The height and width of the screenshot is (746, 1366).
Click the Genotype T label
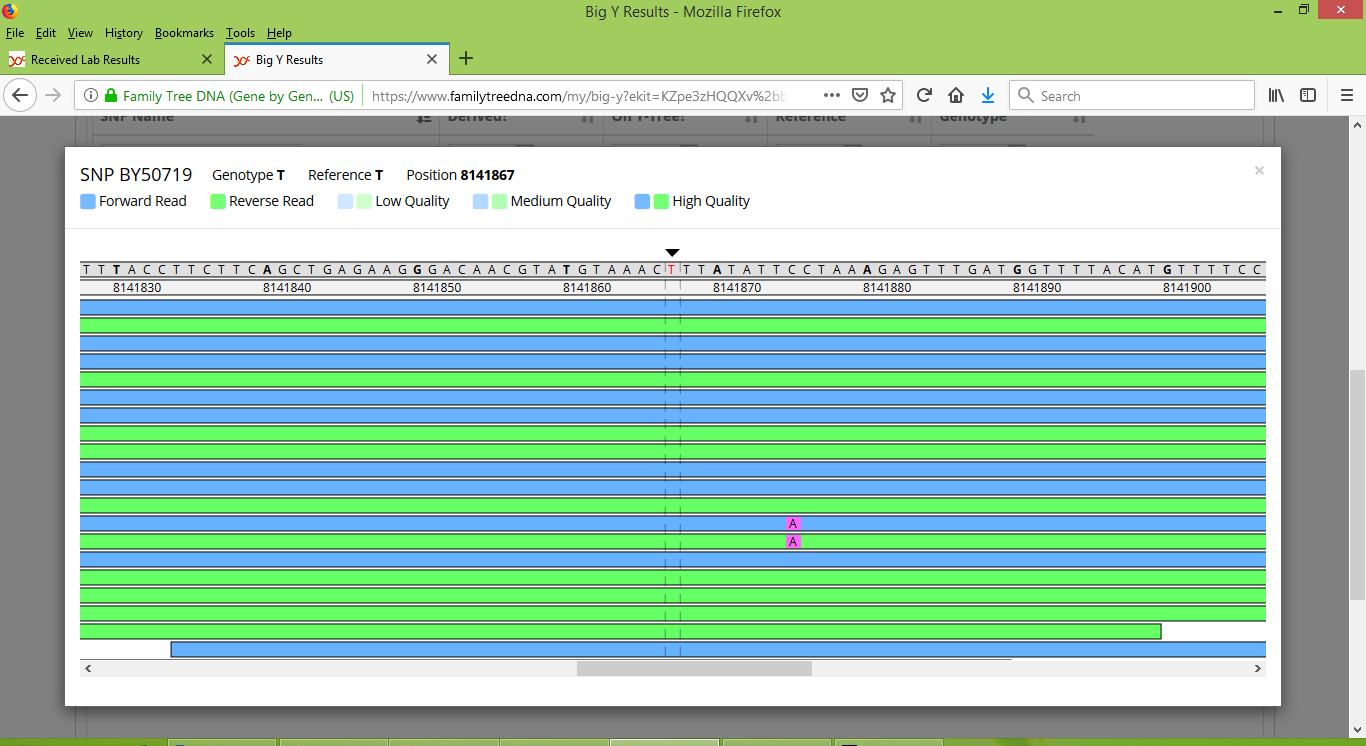coord(248,175)
